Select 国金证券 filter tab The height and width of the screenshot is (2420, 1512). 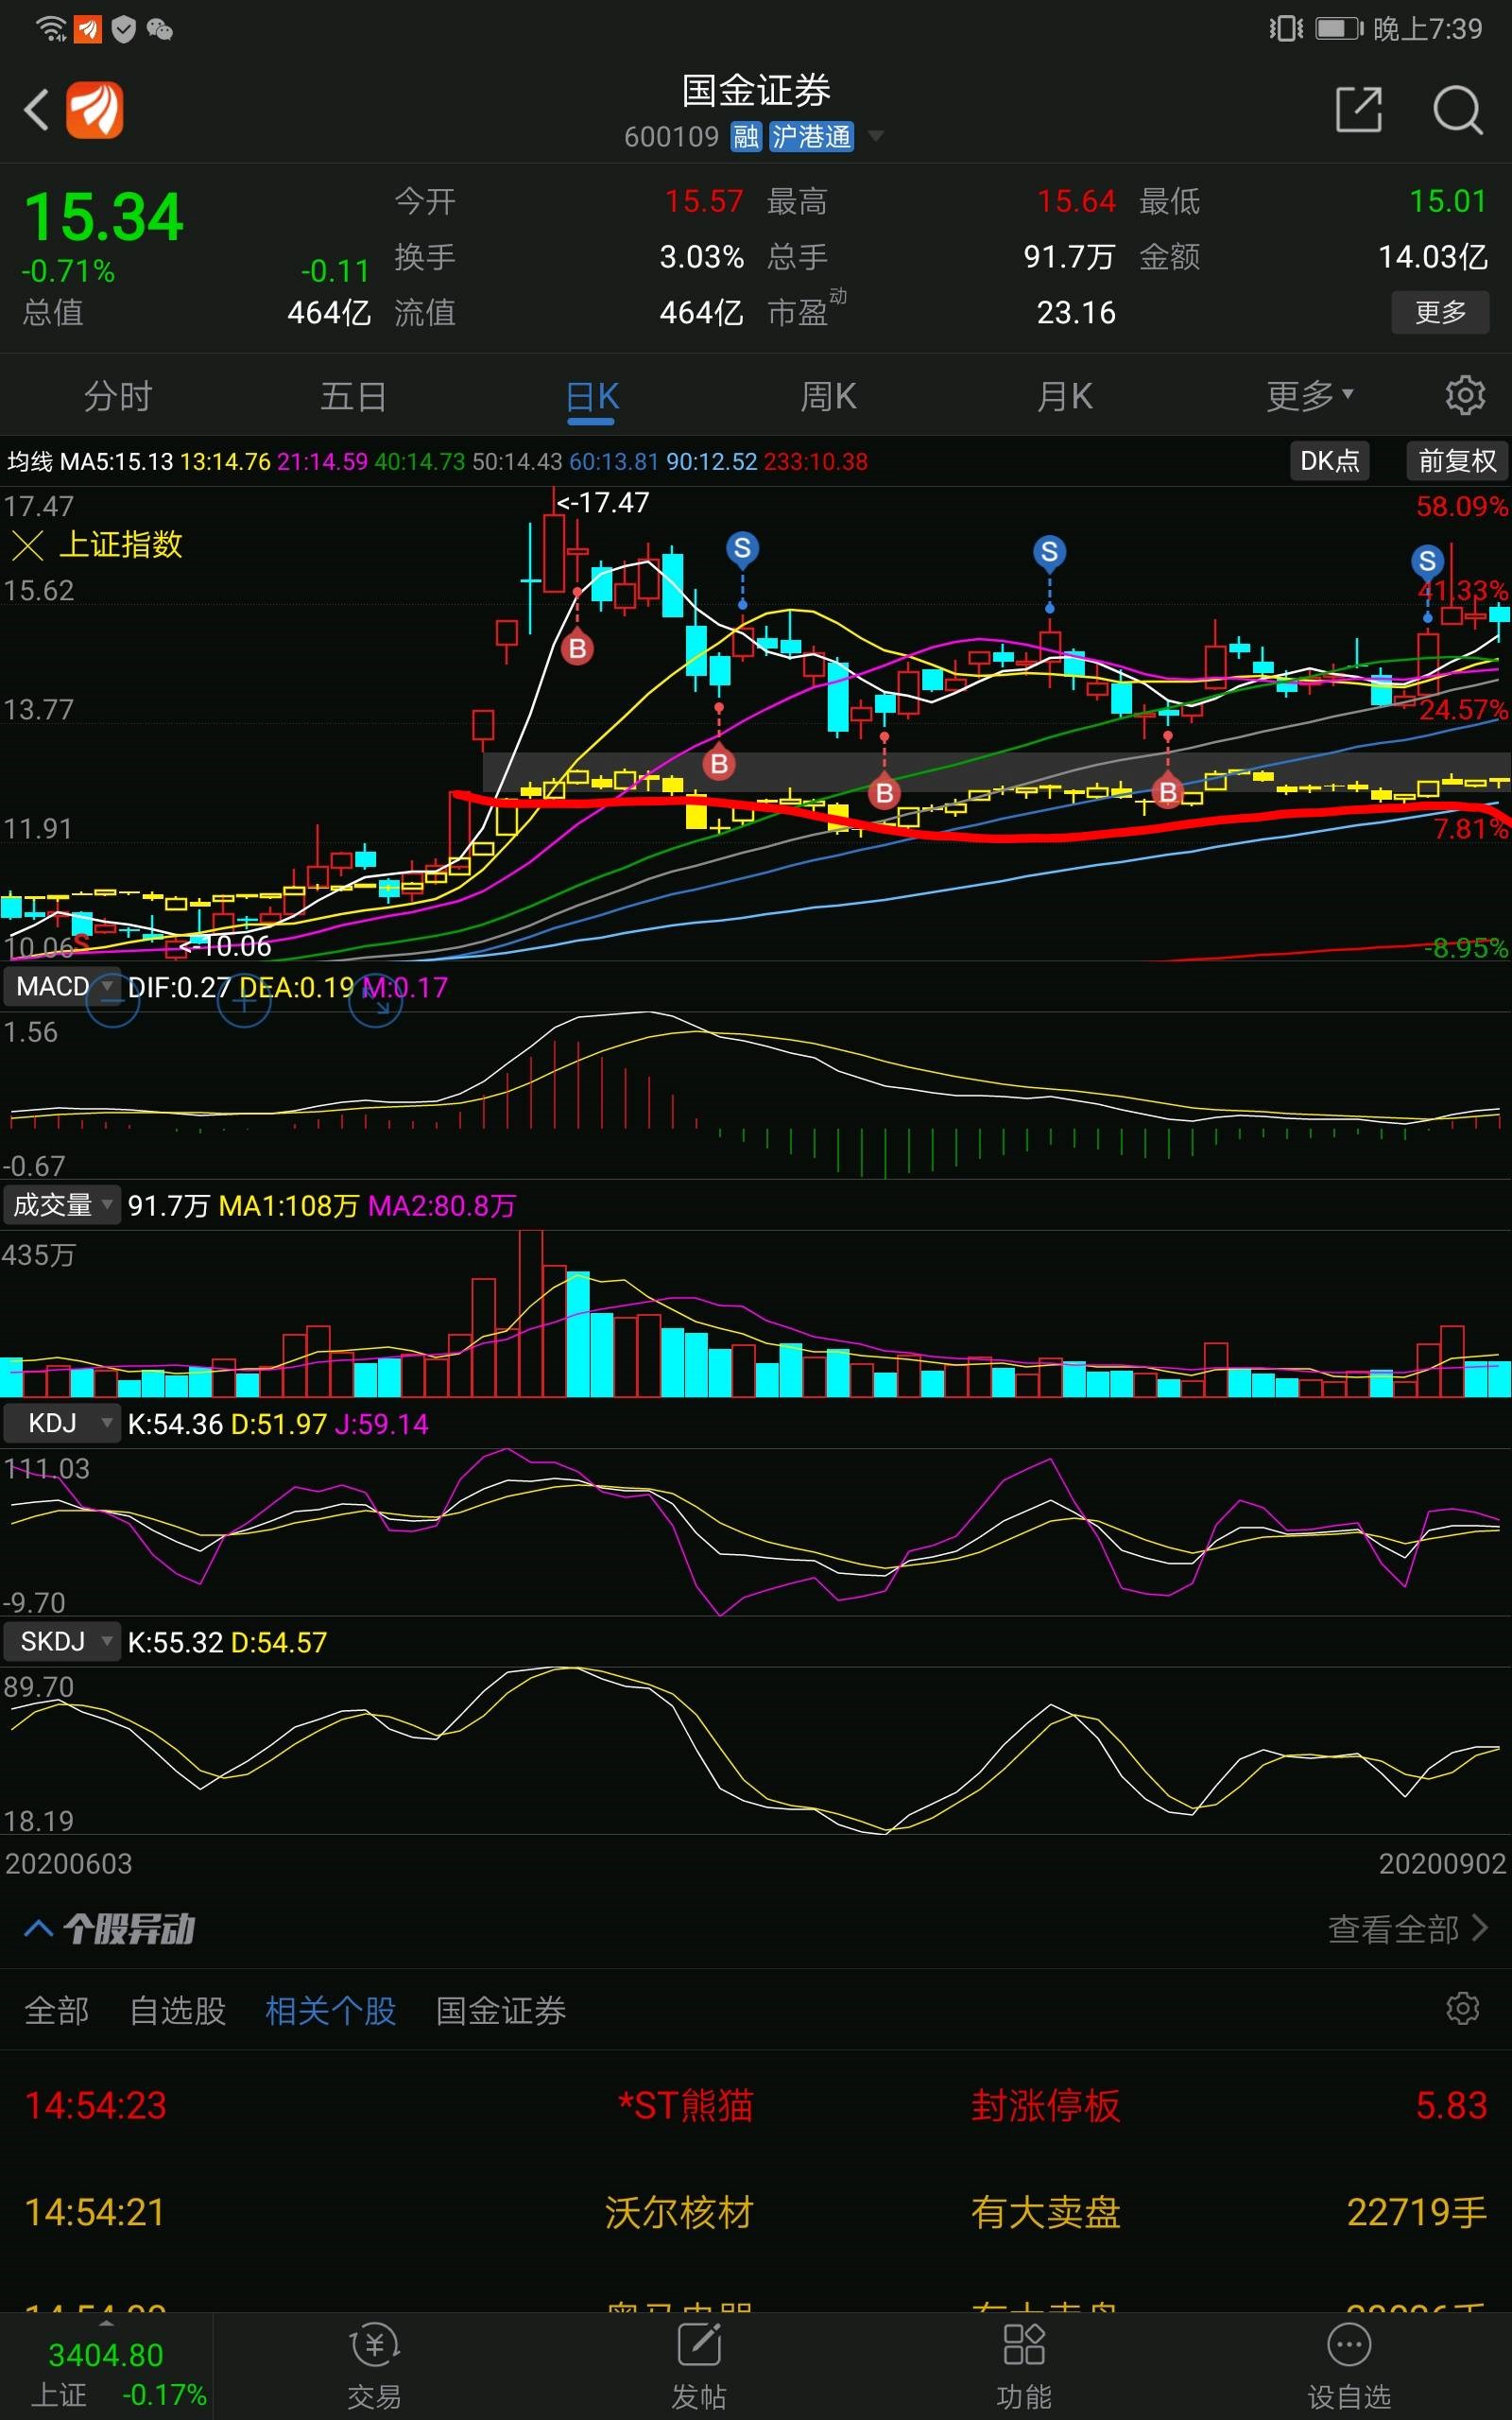[501, 2010]
